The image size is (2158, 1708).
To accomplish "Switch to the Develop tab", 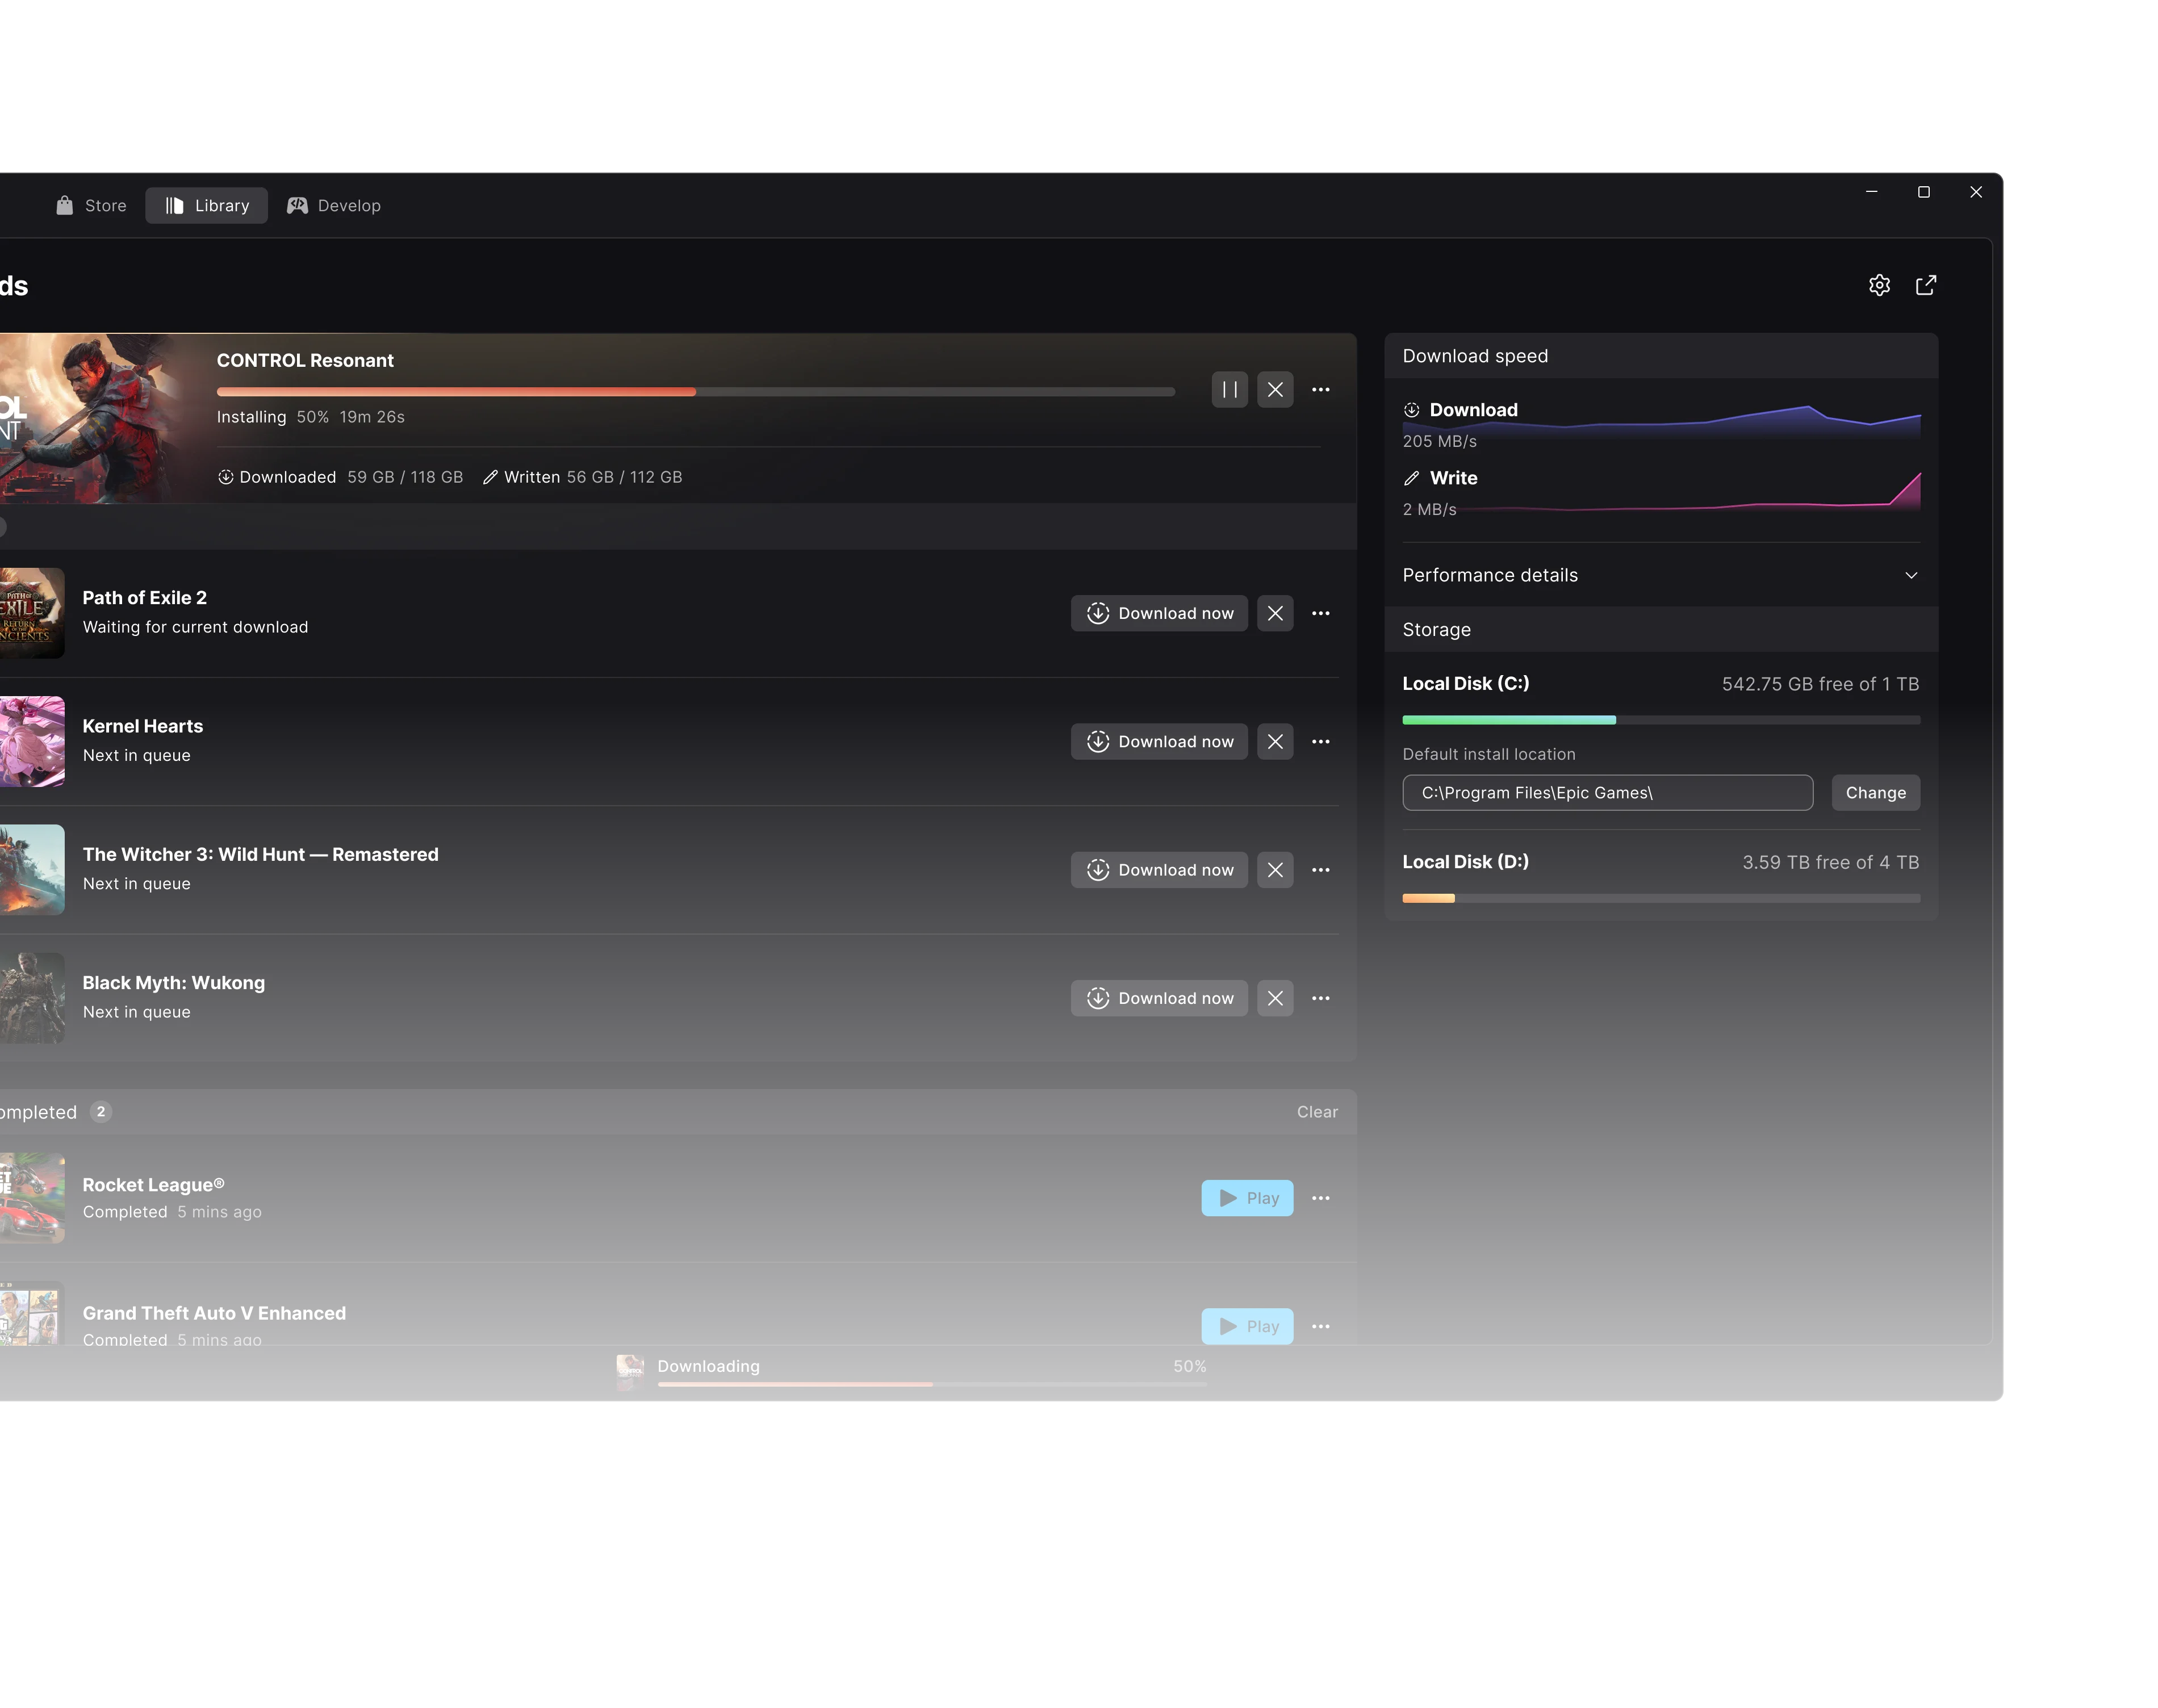I will (x=333, y=205).
